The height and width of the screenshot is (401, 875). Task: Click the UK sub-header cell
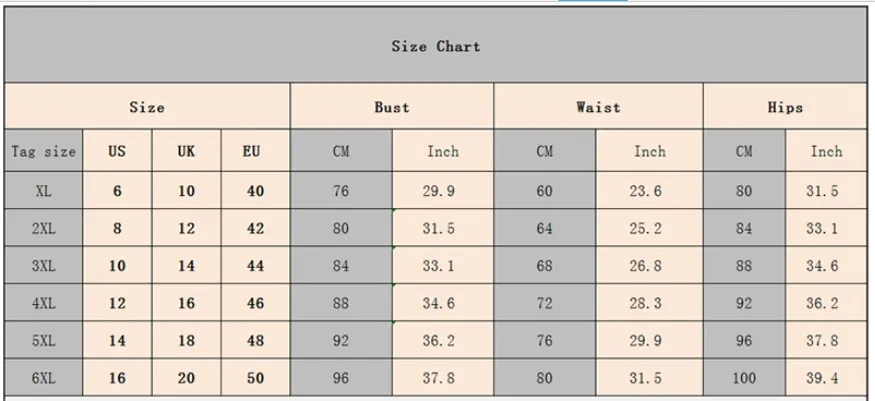pyautogui.click(x=186, y=151)
